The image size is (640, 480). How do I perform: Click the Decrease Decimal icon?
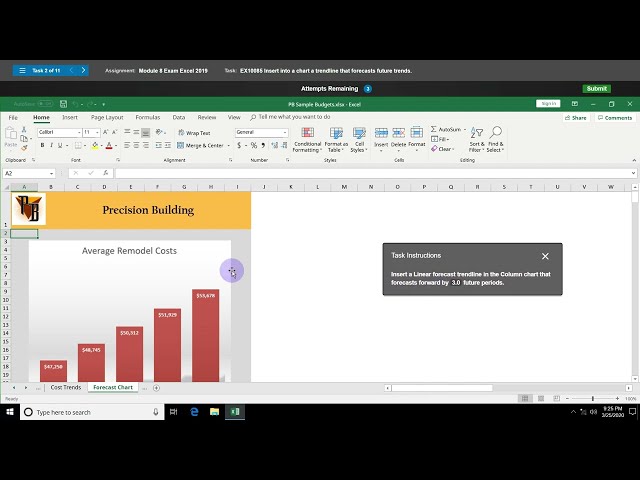pos(283,145)
